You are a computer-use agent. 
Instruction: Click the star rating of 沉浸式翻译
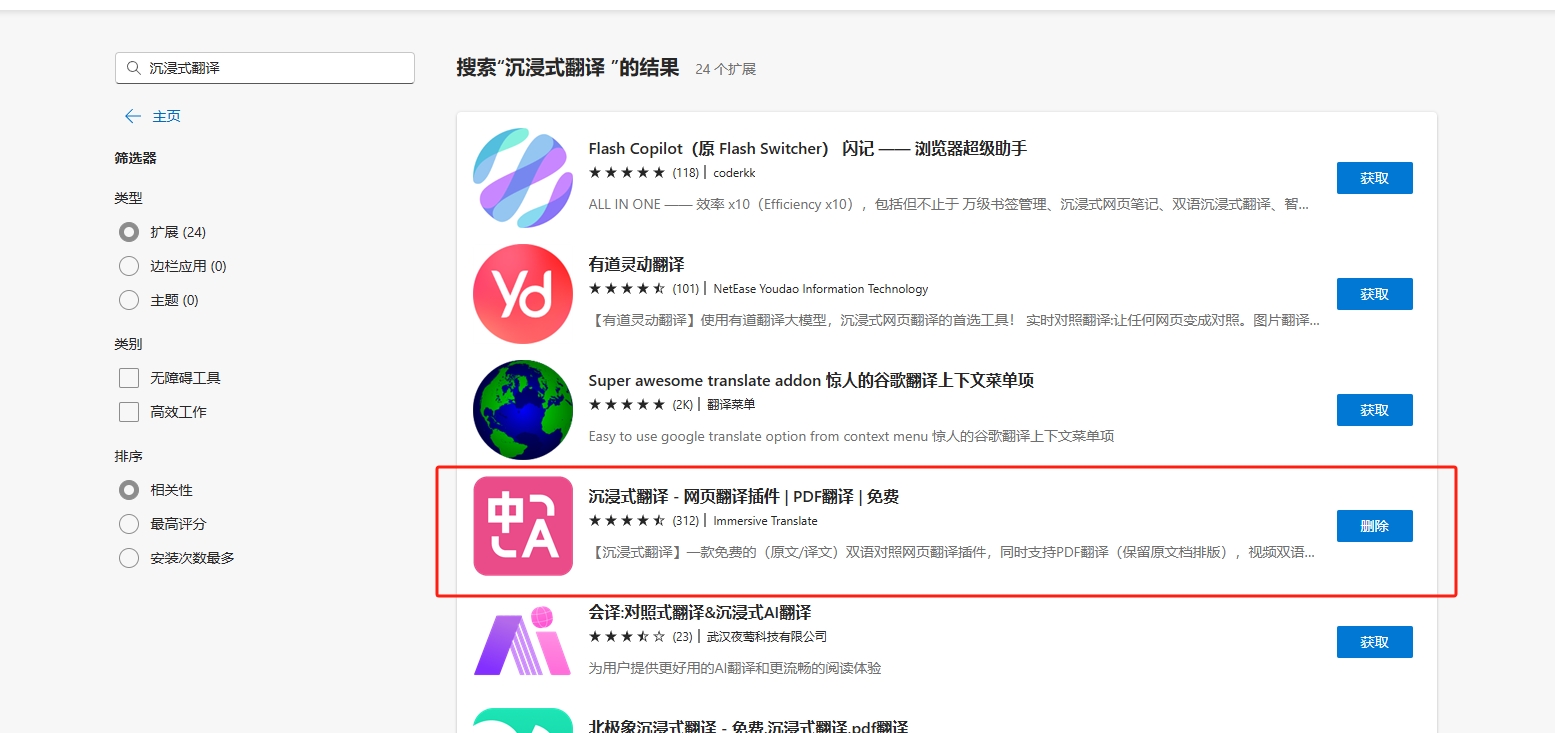[x=627, y=521]
